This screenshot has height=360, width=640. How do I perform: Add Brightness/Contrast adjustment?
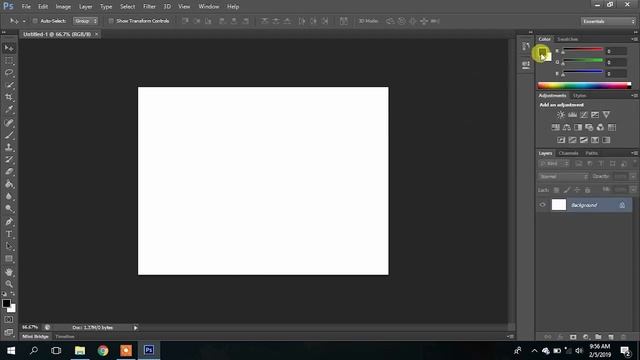tap(561, 115)
